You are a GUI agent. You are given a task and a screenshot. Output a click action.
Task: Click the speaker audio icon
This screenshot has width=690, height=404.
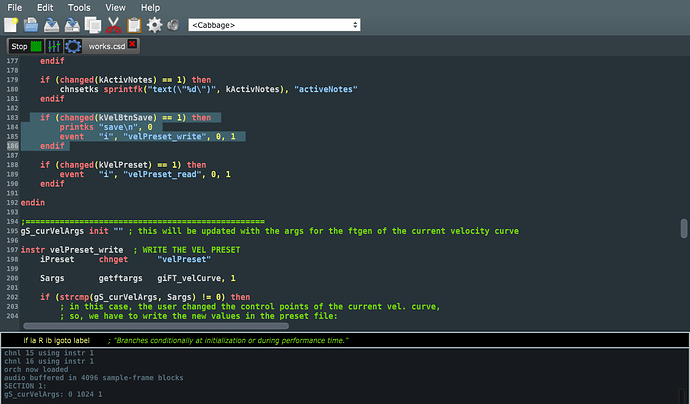coord(174,25)
